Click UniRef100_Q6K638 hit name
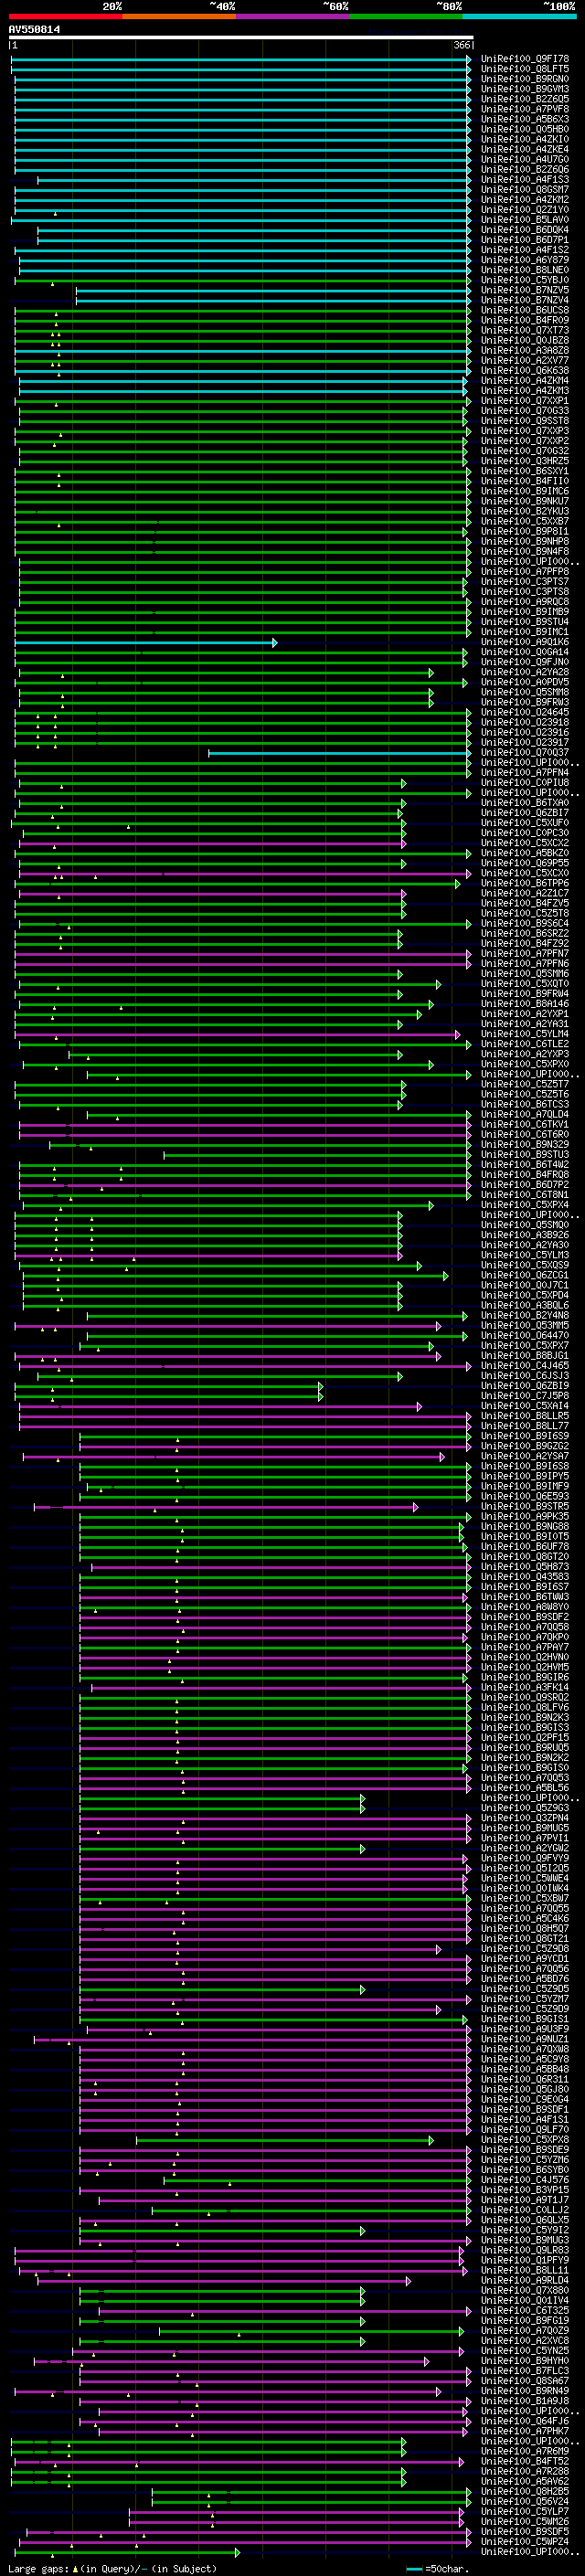This screenshot has height=2576, width=585. pos(525,370)
